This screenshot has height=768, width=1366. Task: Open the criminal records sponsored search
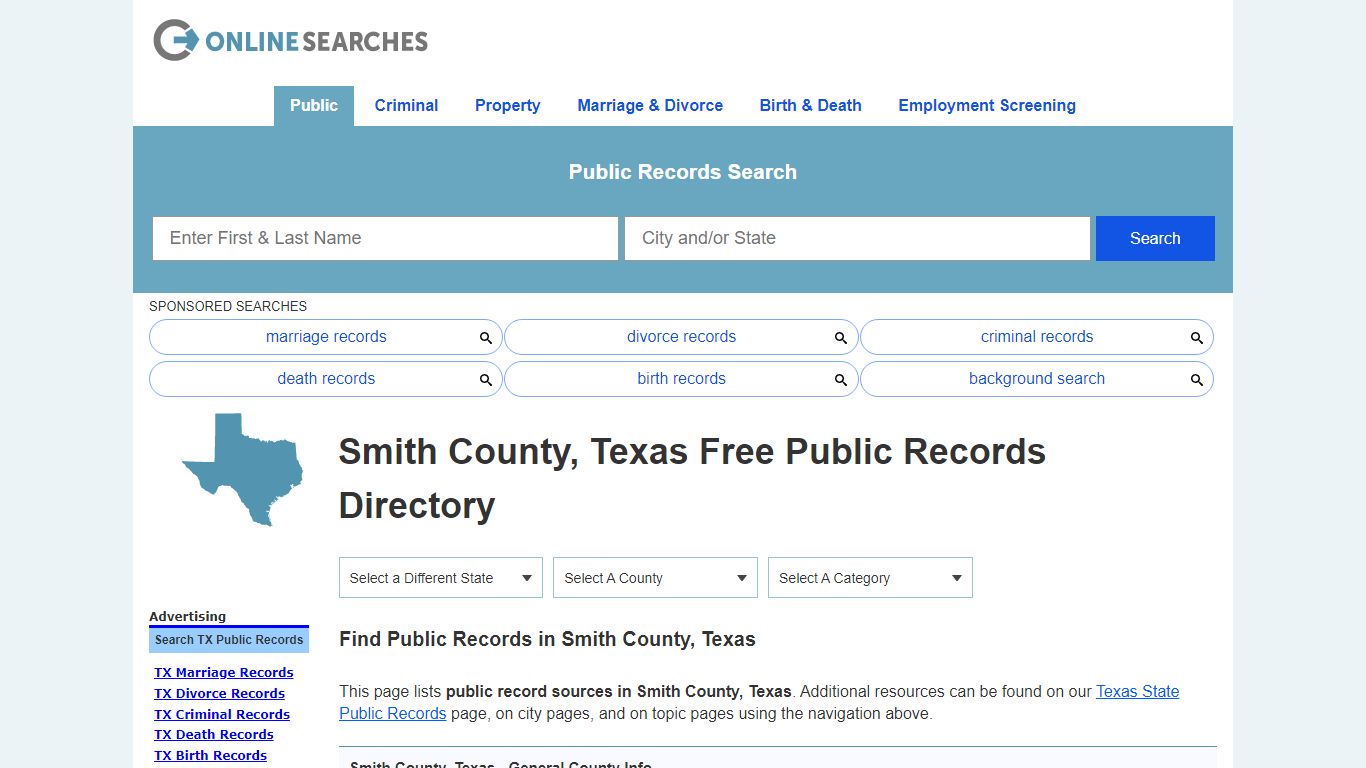pyautogui.click(x=1037, y=337)
